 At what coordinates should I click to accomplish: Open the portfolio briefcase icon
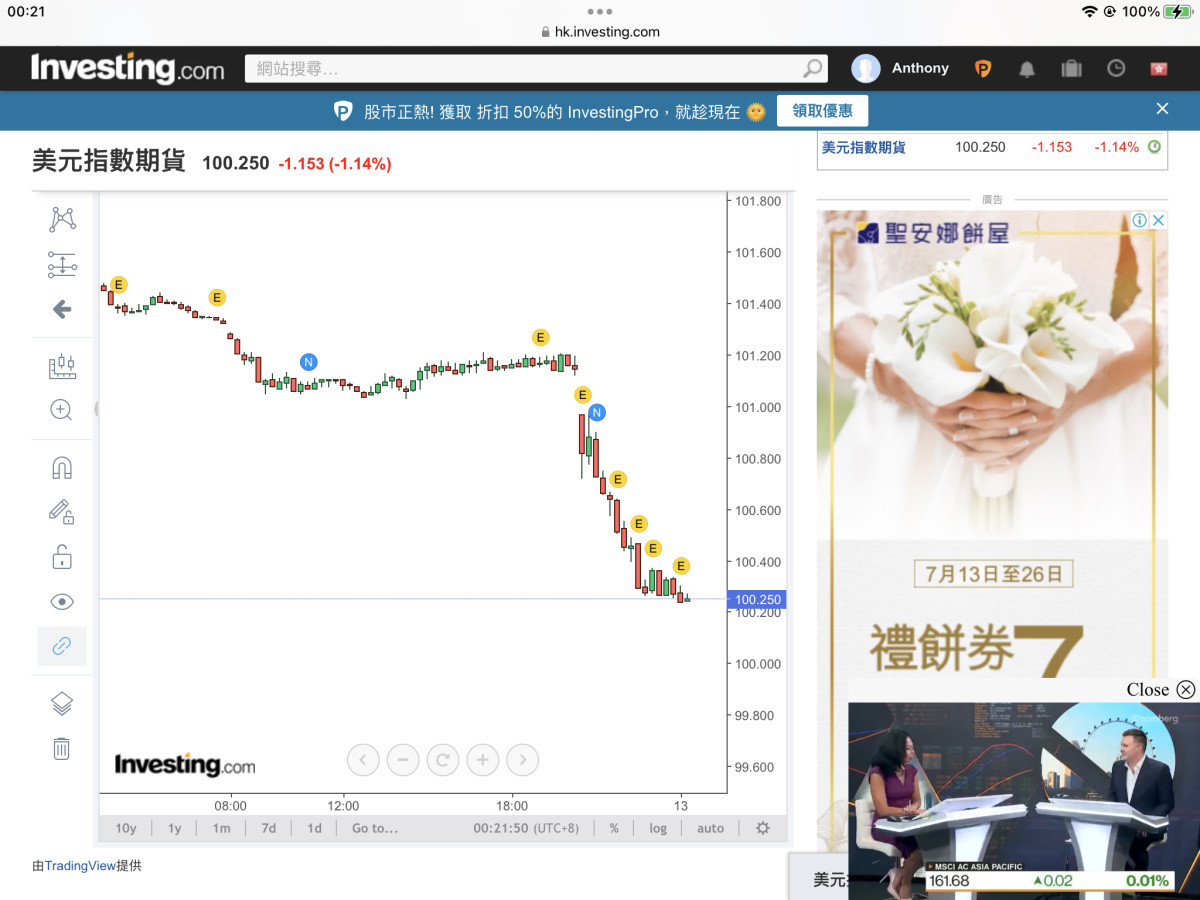pyautogui.click(x=1071, y=68)
